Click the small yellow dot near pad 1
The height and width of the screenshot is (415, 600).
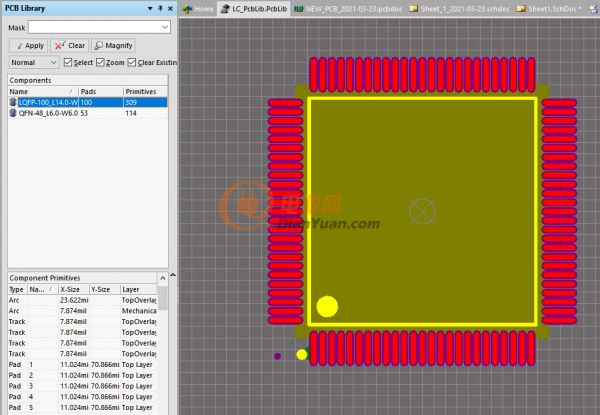pyautogui.click(x=302, y=355)
